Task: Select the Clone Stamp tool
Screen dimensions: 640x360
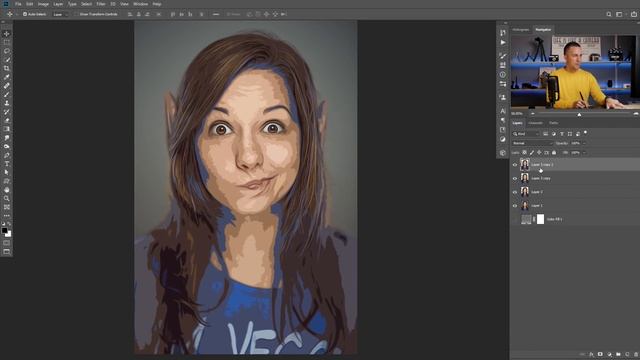Action: point(7,103)
